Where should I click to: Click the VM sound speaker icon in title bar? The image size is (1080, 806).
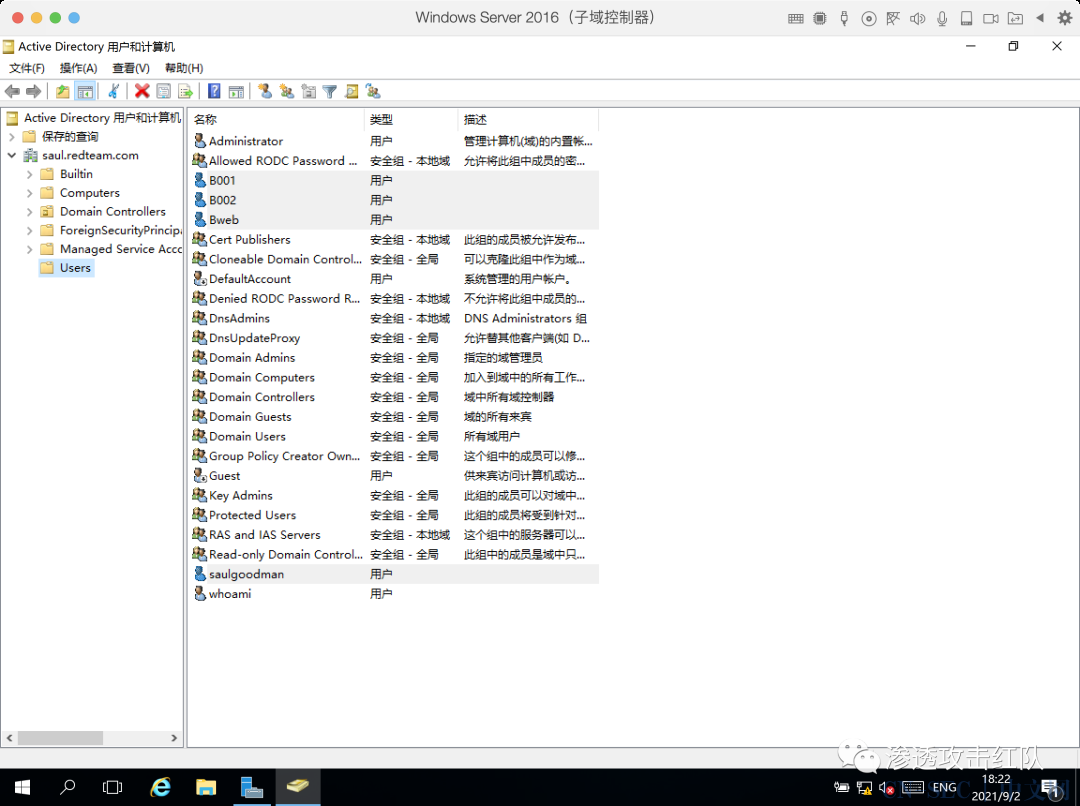917,19
